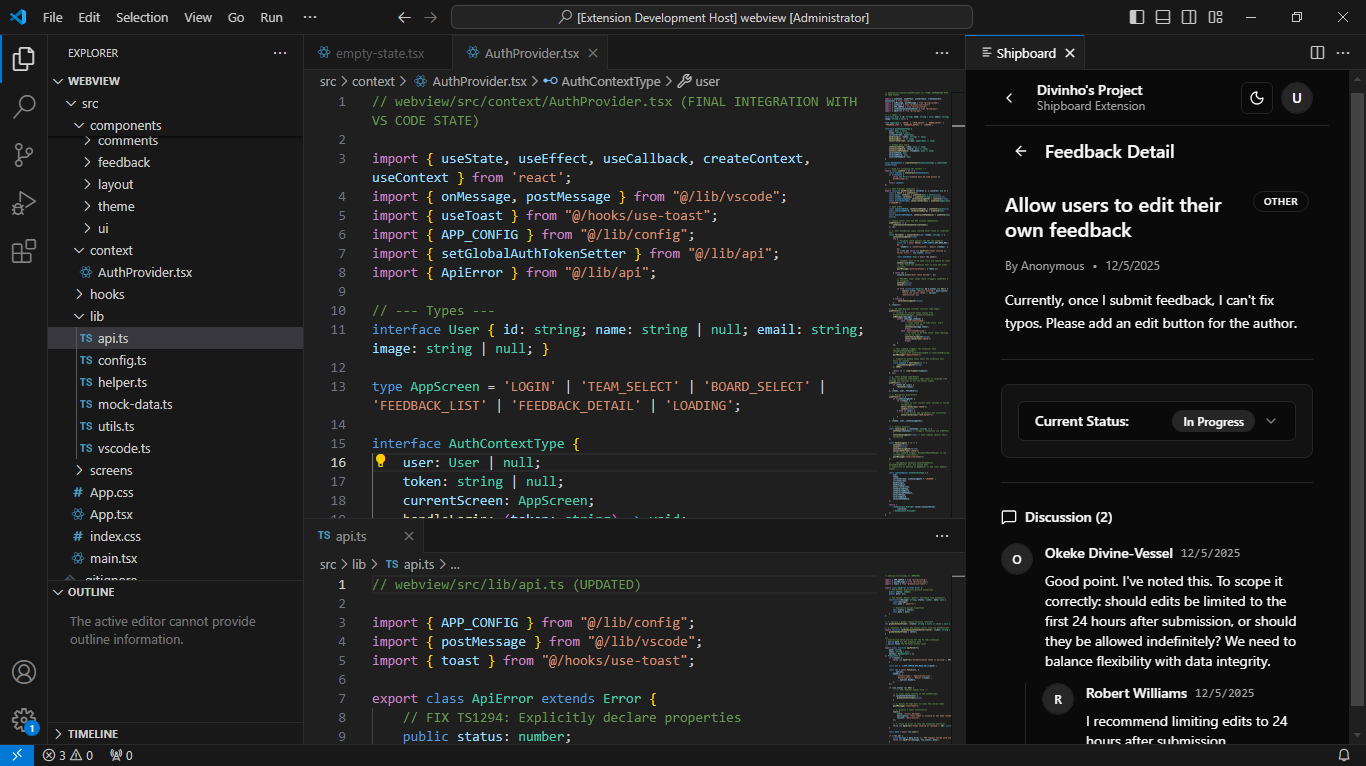Click the Manage gear icon

click(x=24, y=720)
